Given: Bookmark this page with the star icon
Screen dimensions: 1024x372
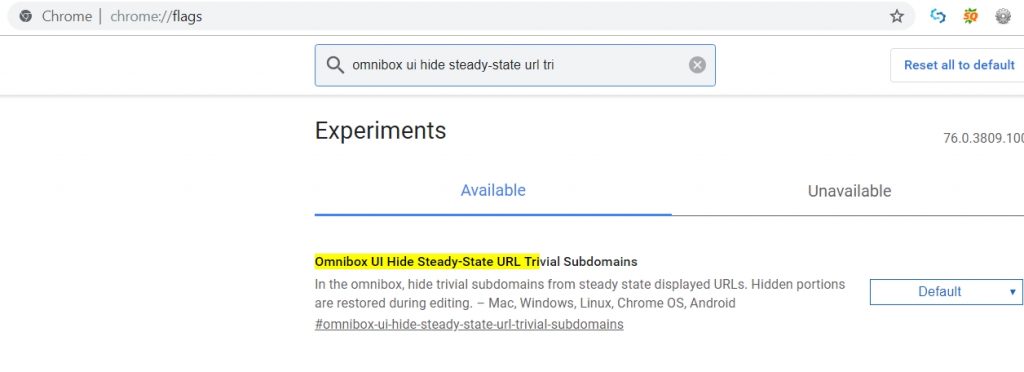Looking at the screenshot, I should pyautogui.click(x=897, y=16).
